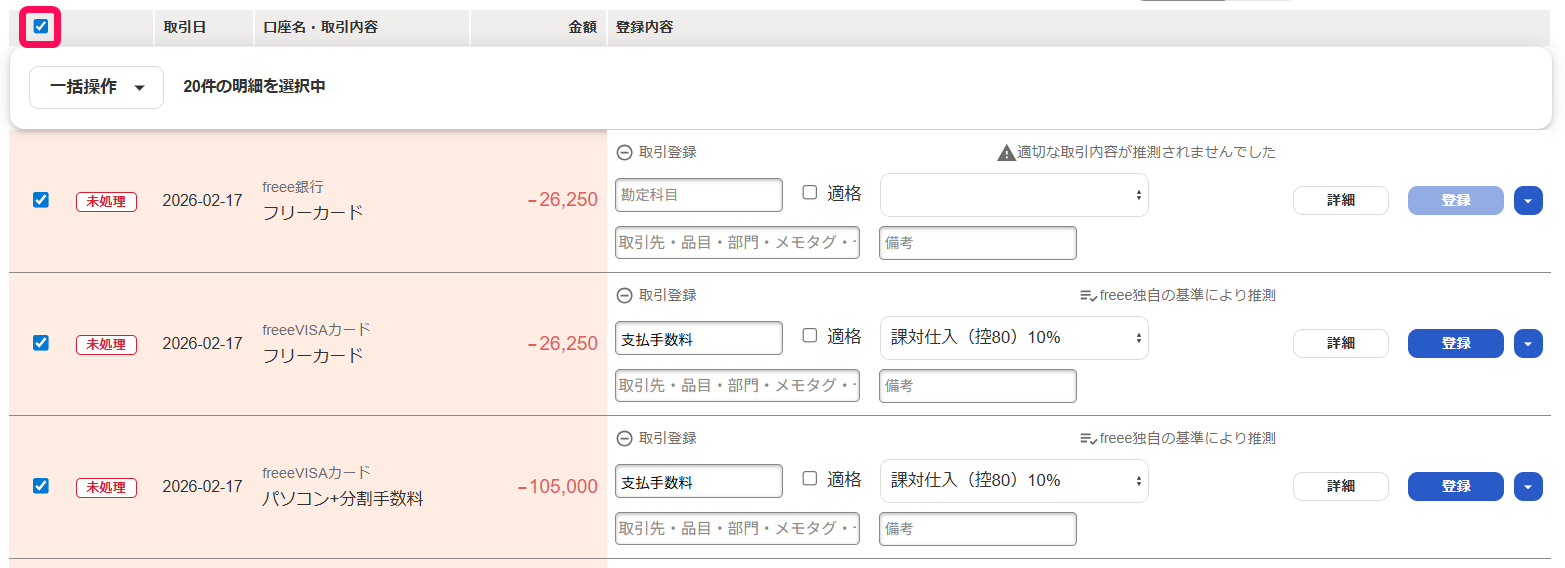1565x568 pixels.
Task: Open the empty tax category dropdown in freee銀行 row
Action: [x=1014, y=195]
